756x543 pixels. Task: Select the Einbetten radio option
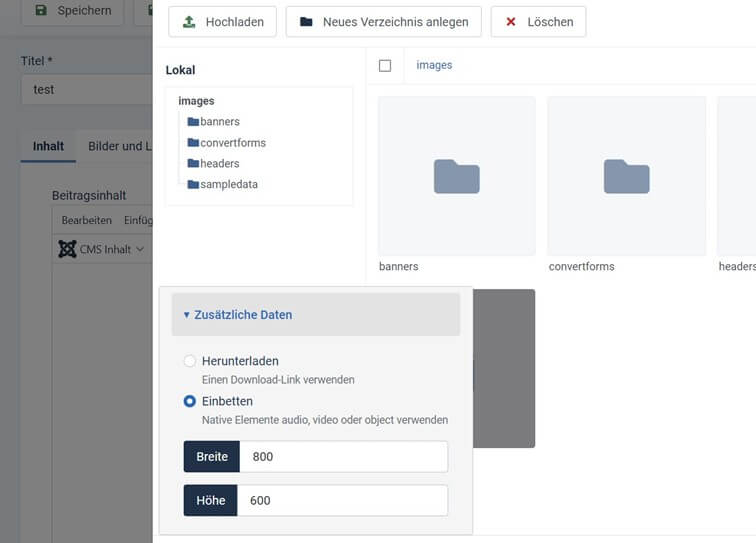coord(189,401)
